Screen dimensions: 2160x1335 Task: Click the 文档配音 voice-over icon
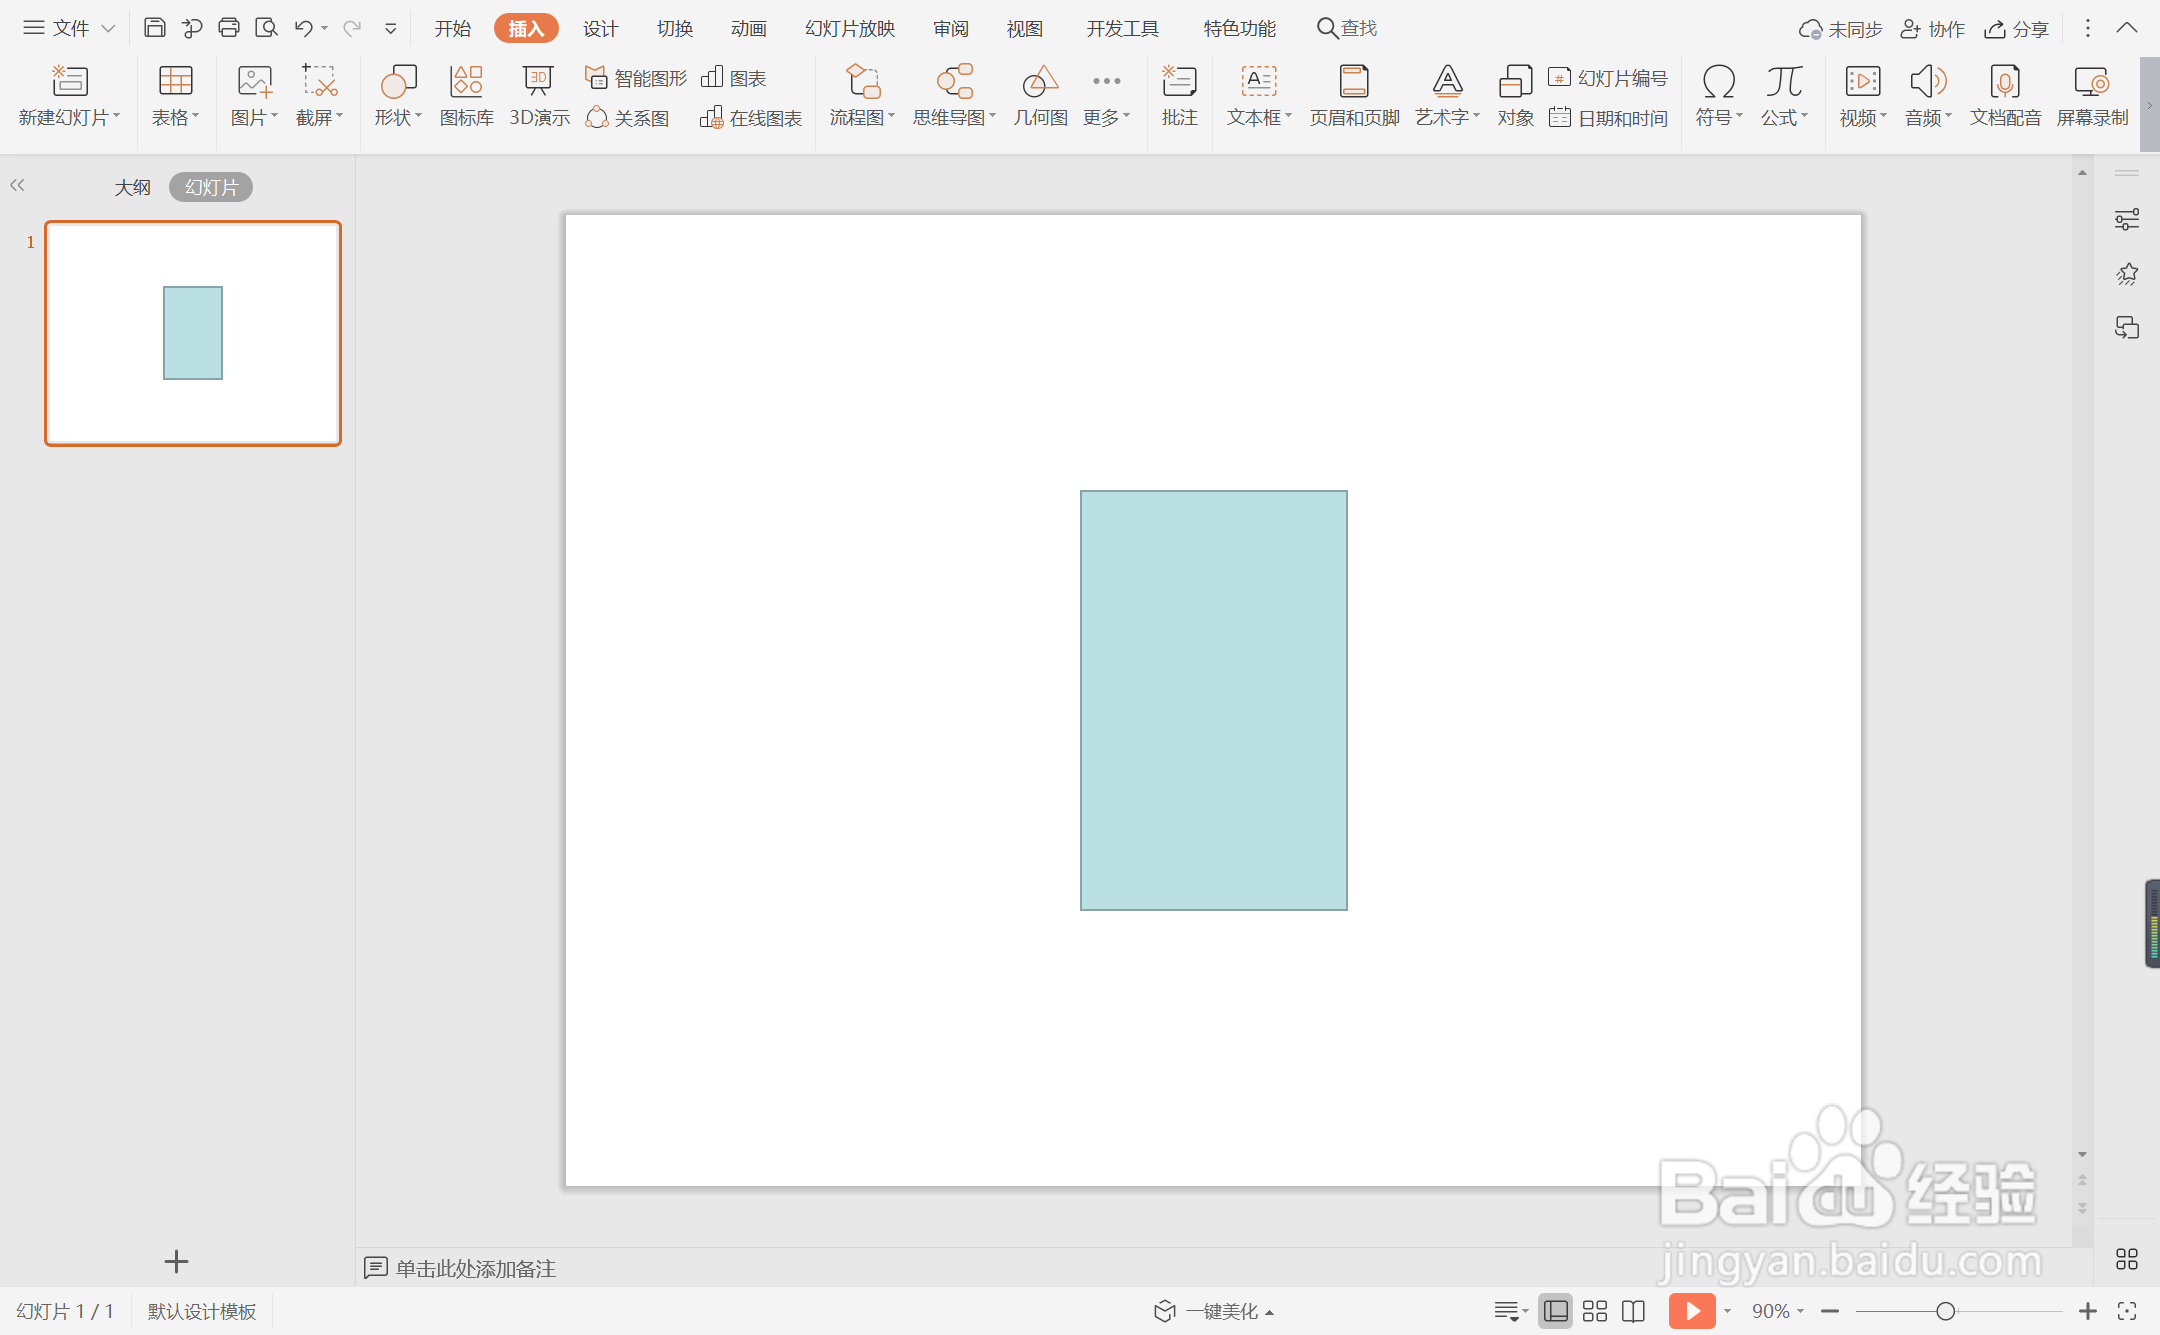(x=2005, y=95)
